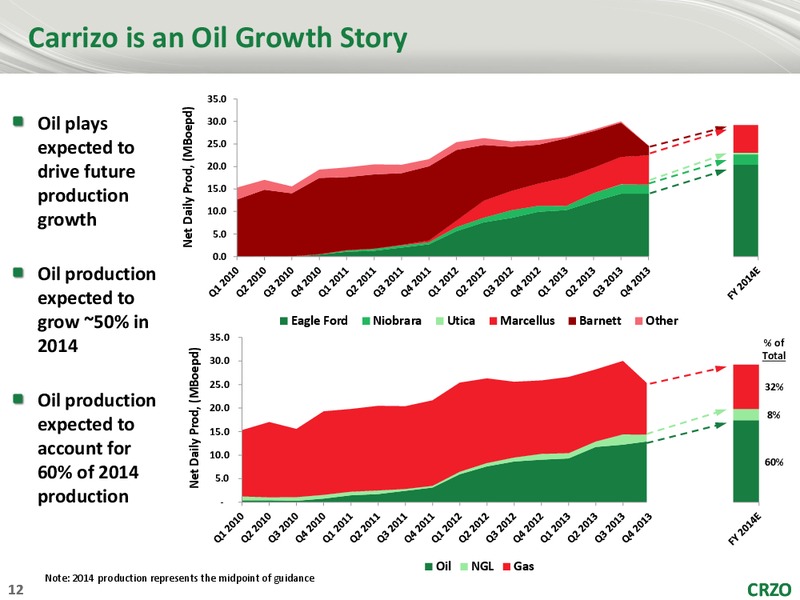The height and width of the screenshot is (600, 800).
Task: Click the bullet text about 60% of 2014 production
Action: [x=97, y=448]
